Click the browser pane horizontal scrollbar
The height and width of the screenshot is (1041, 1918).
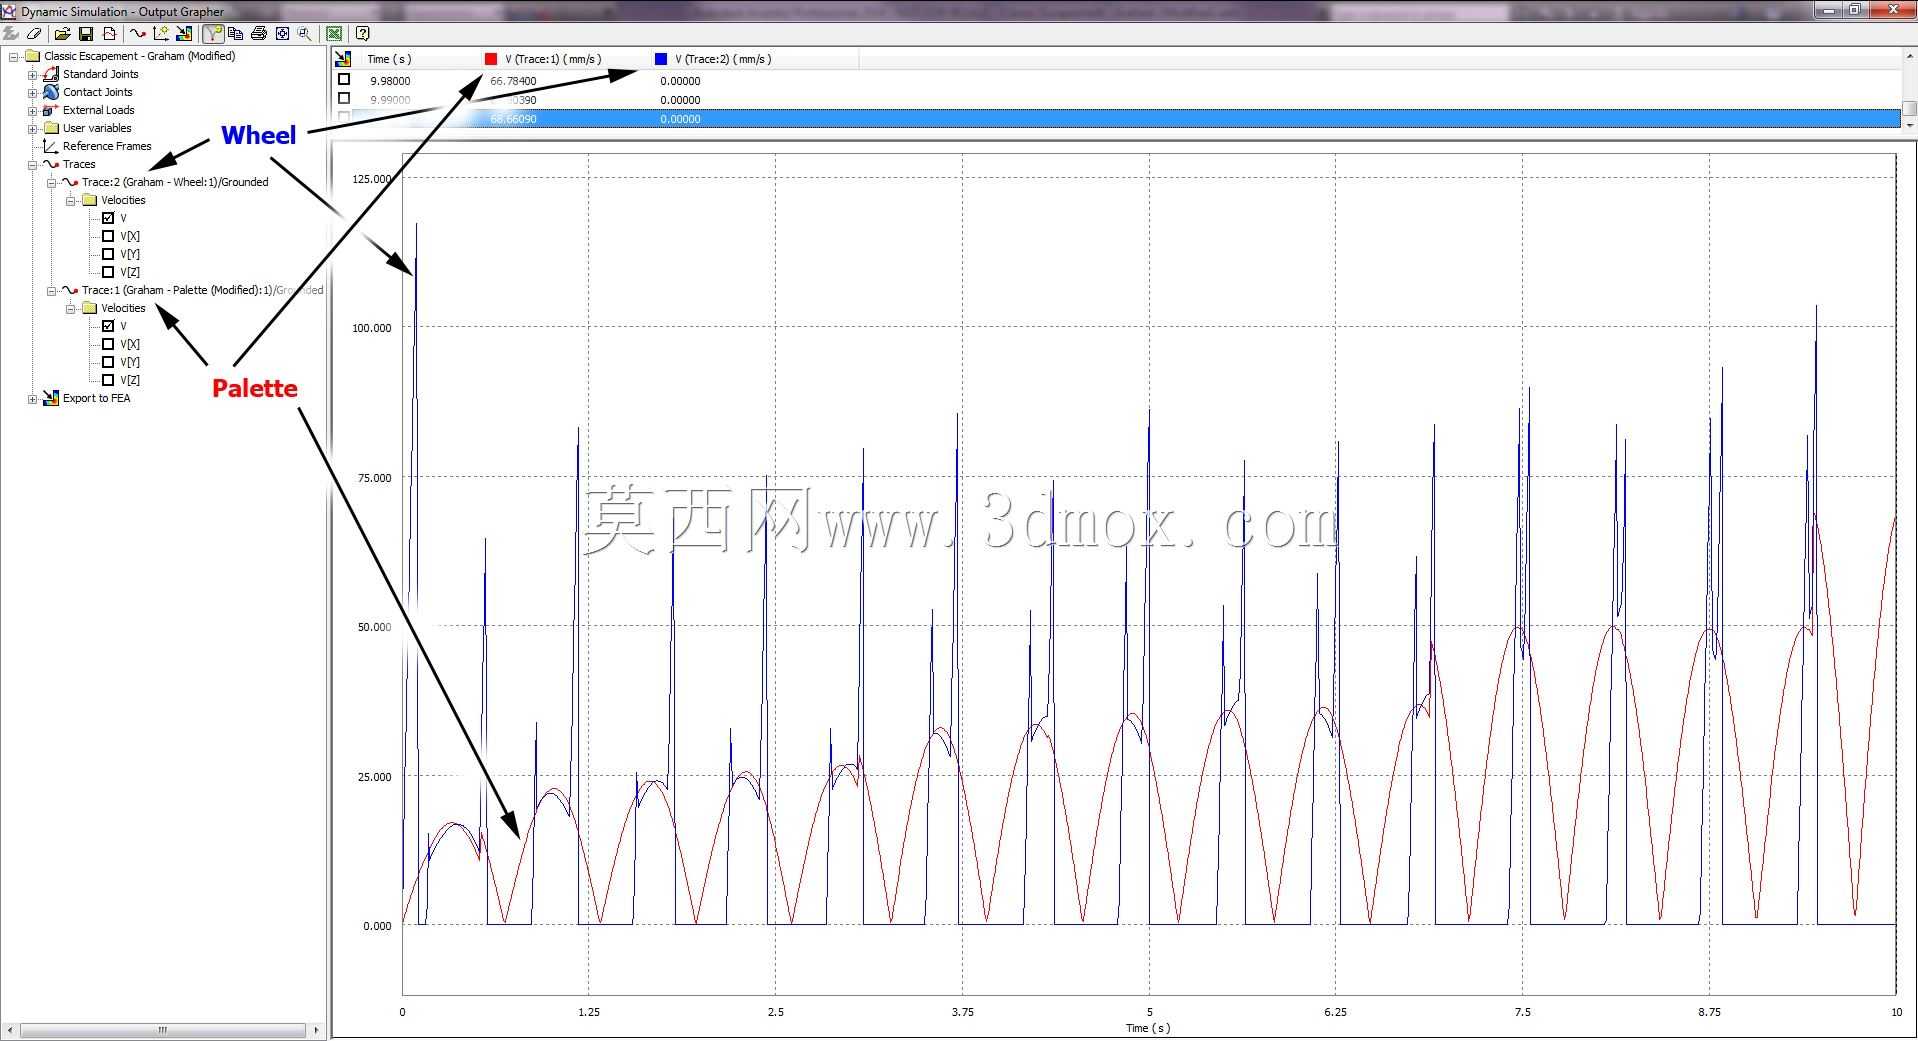pos(162,1030)
